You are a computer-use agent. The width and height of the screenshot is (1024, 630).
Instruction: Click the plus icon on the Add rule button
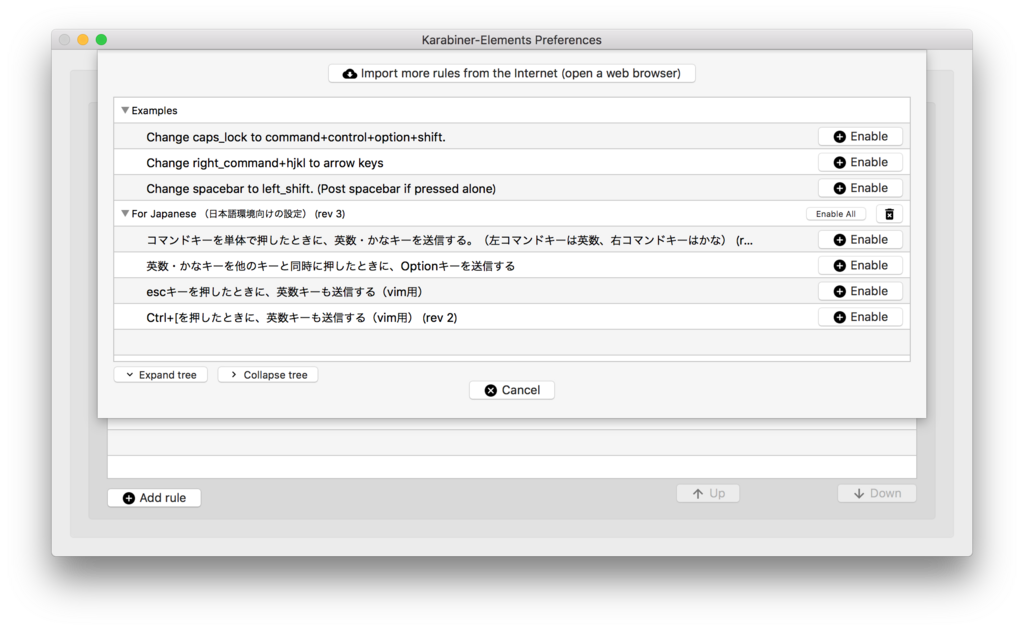coord(129,498)
